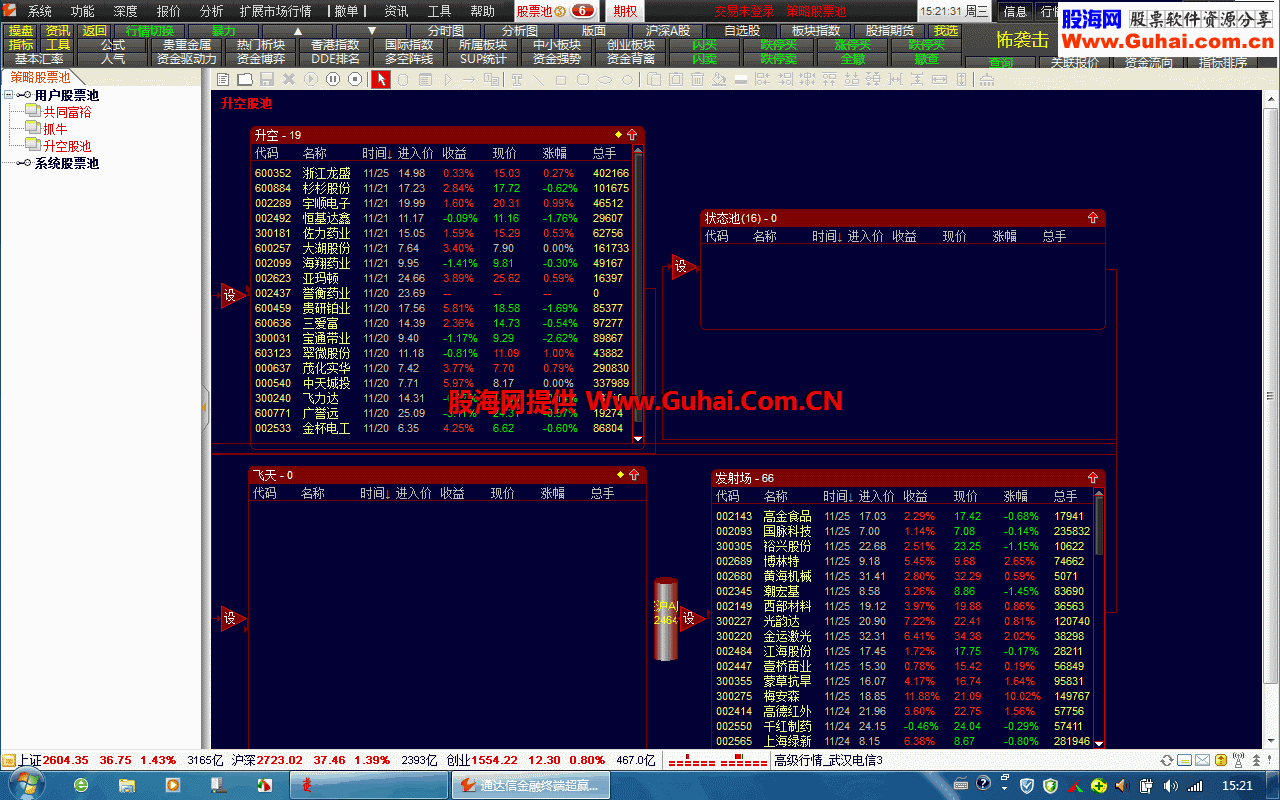The image size is (1280, 800).
Task: Click the 信息 button at top right
Action: tap(1015, 11)
